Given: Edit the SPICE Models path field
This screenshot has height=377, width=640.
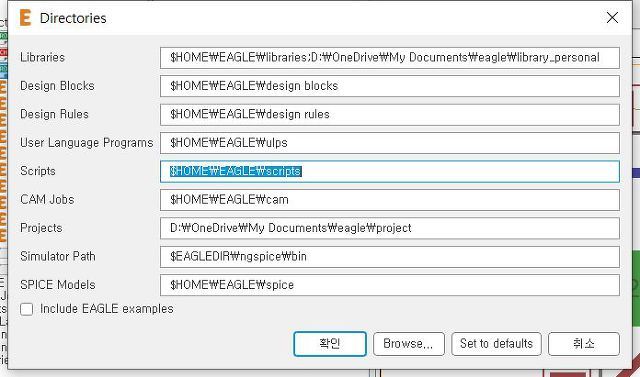Looking at the screenshot, I should [390, 285].
